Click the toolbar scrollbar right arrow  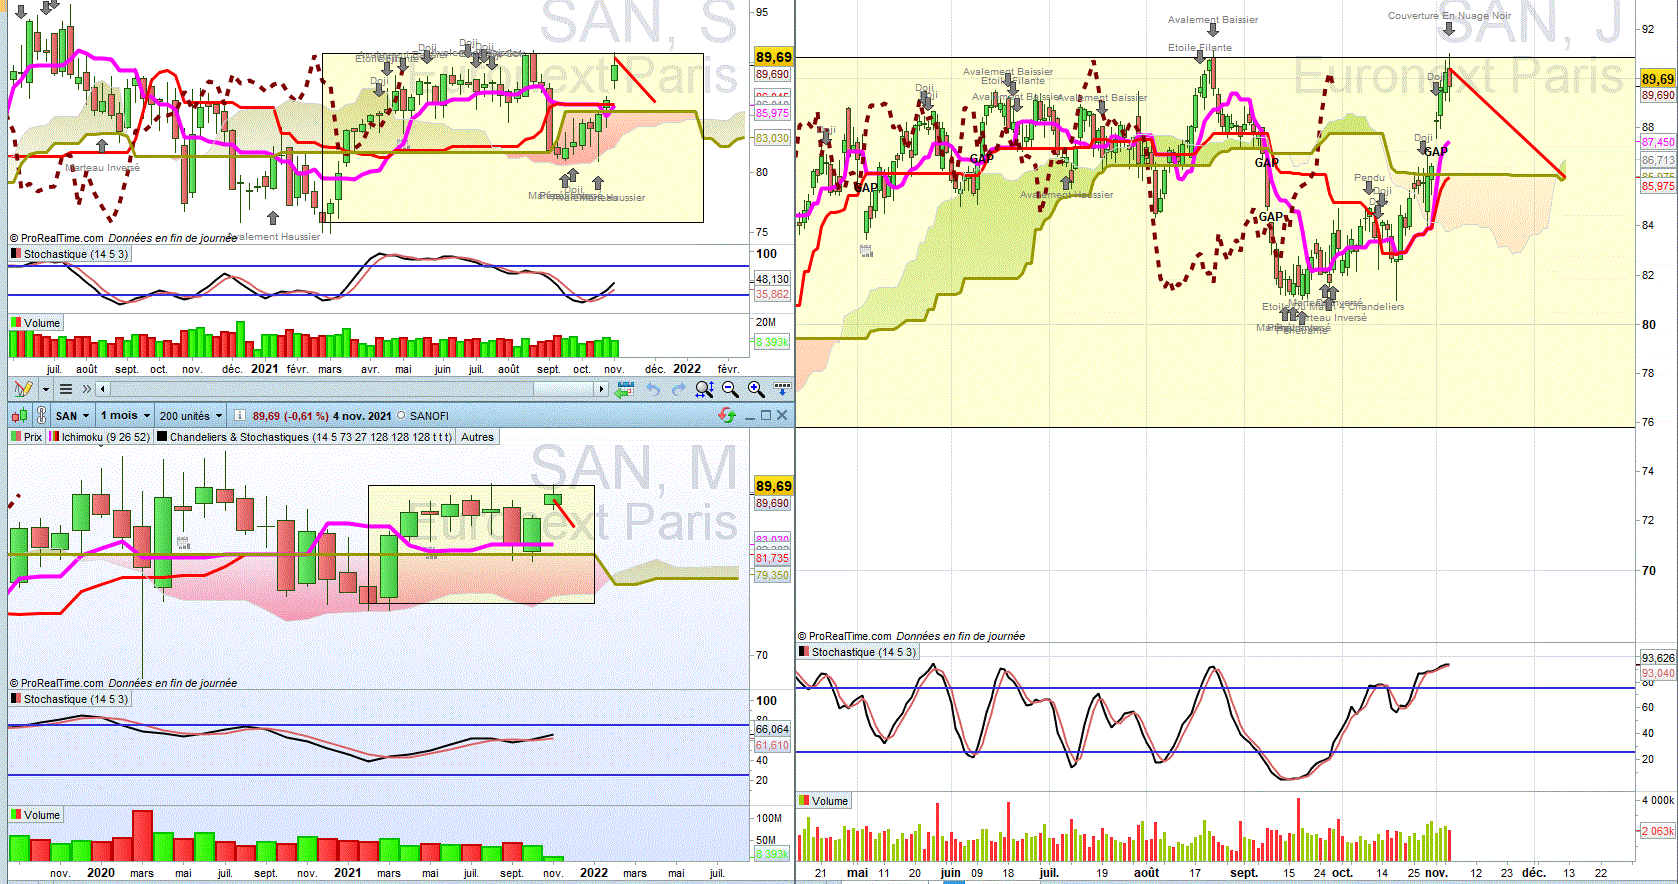click(x=601, y=389)
